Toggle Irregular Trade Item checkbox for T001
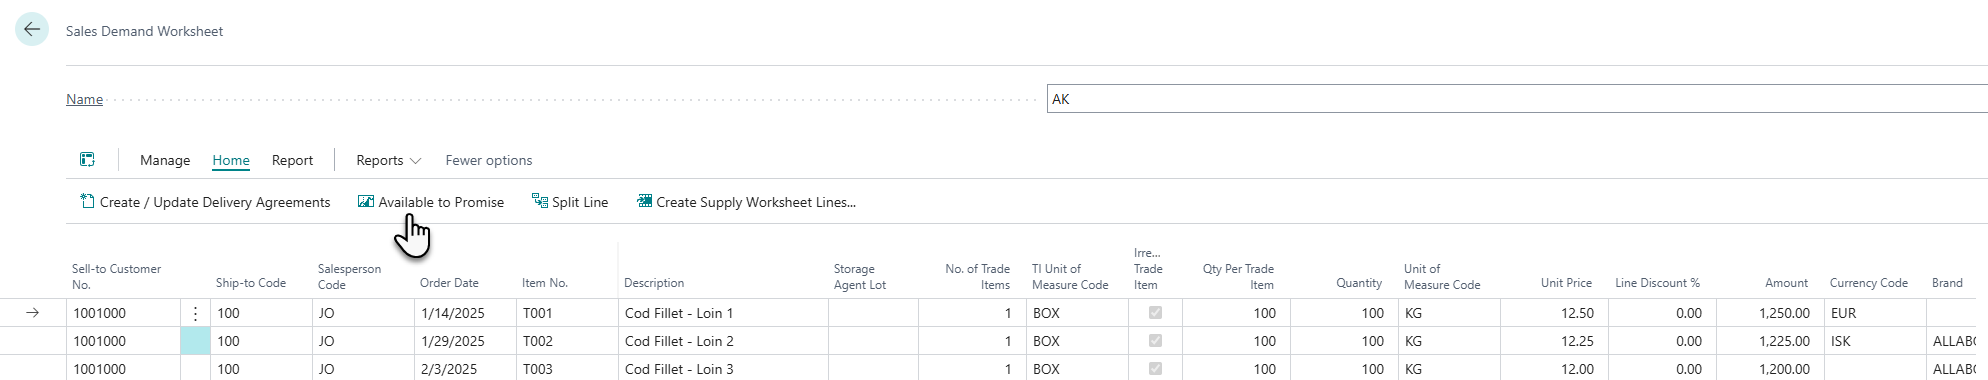The height and width of the screenshot is (380, 1988). coord(1155,313)
